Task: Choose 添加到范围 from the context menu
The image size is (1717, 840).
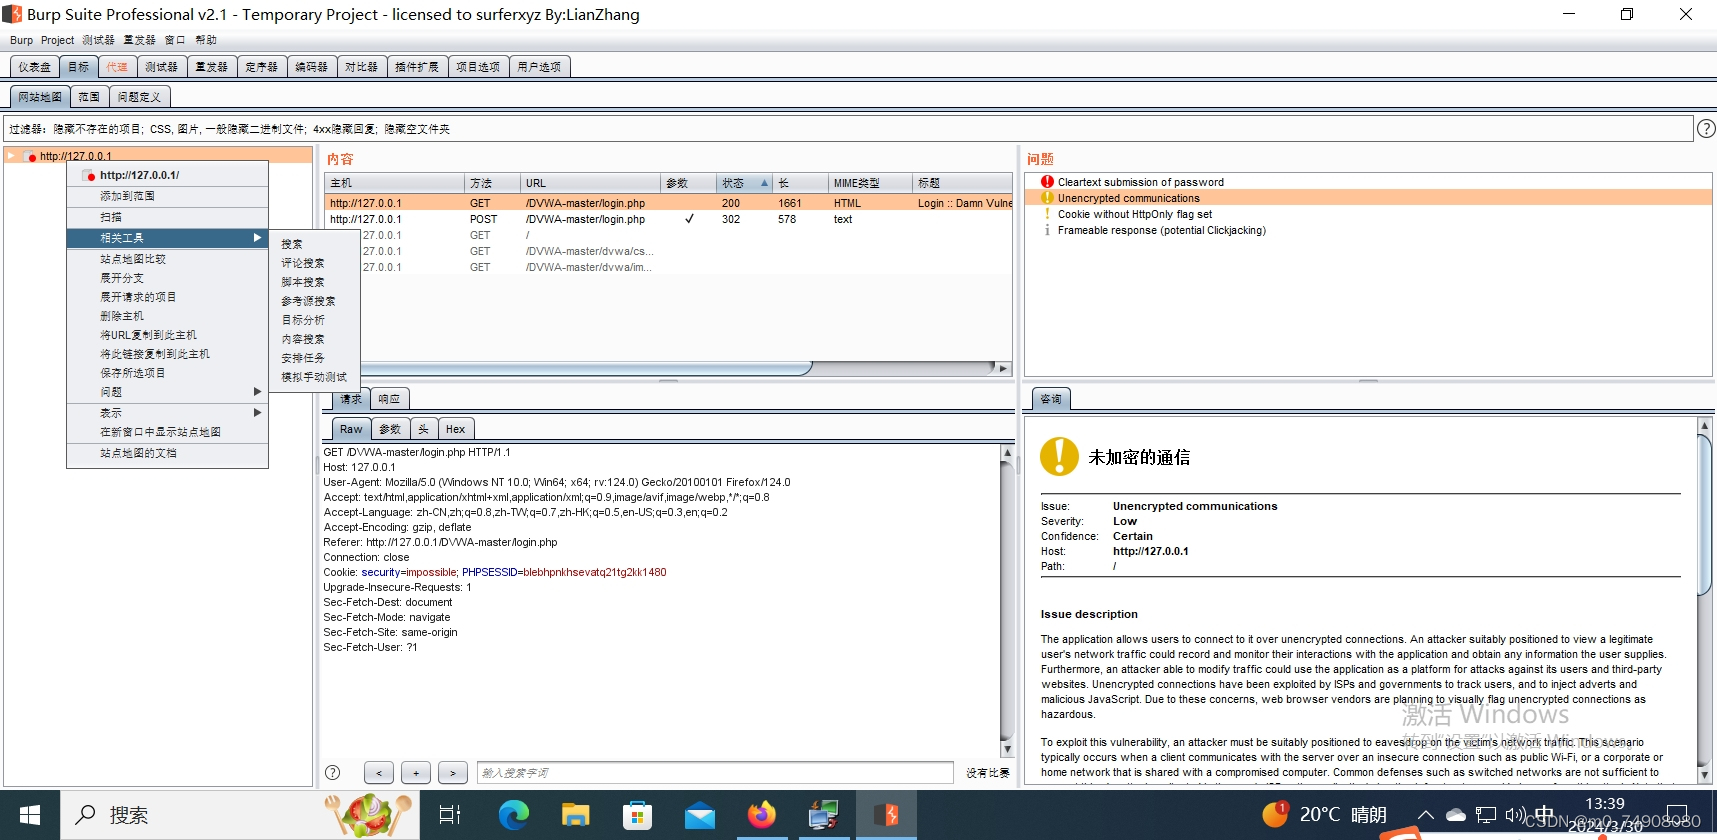Action: click(x=167, y=196)
